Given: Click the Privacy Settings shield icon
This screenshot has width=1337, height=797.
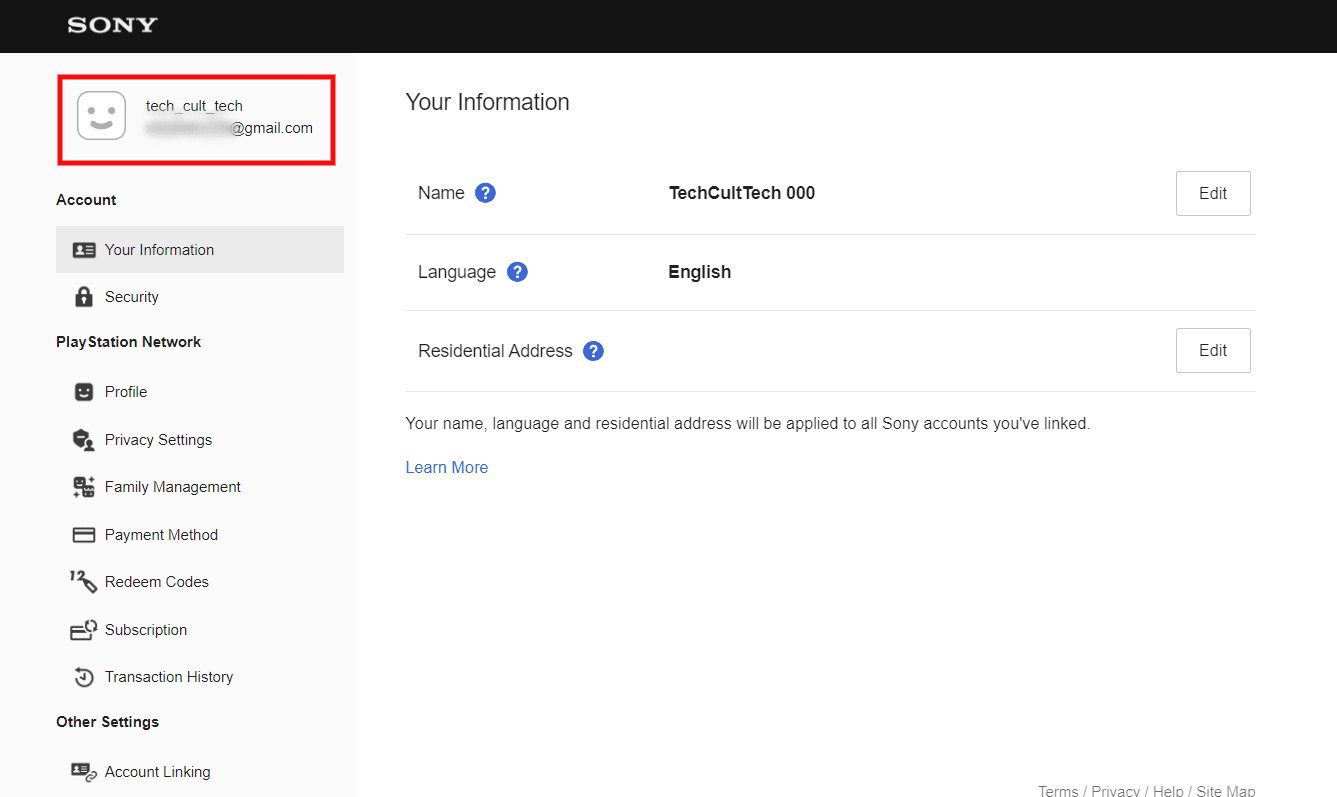Looking at the screenshot, I should click(84, 440).
